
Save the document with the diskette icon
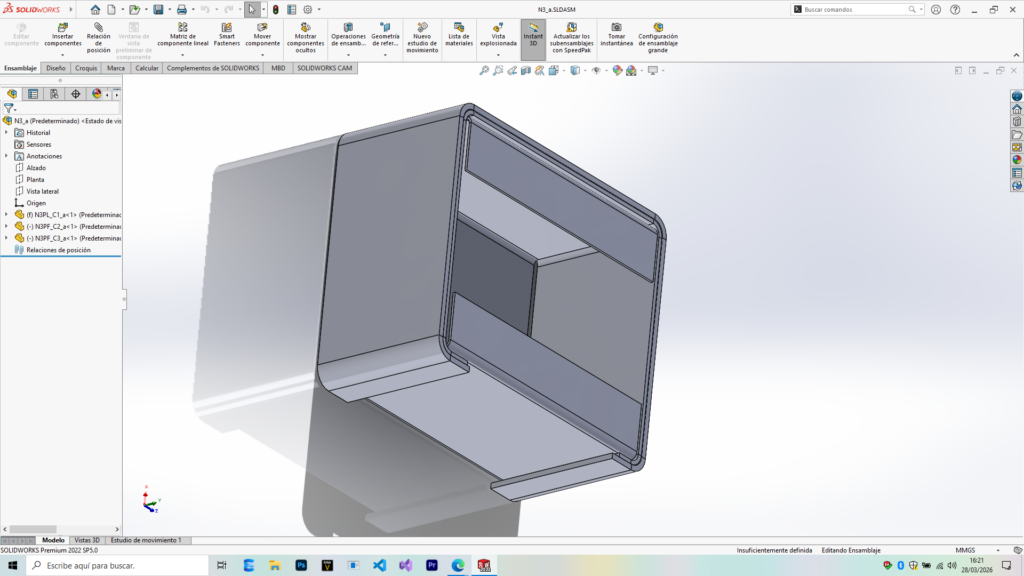coord(158,9)
